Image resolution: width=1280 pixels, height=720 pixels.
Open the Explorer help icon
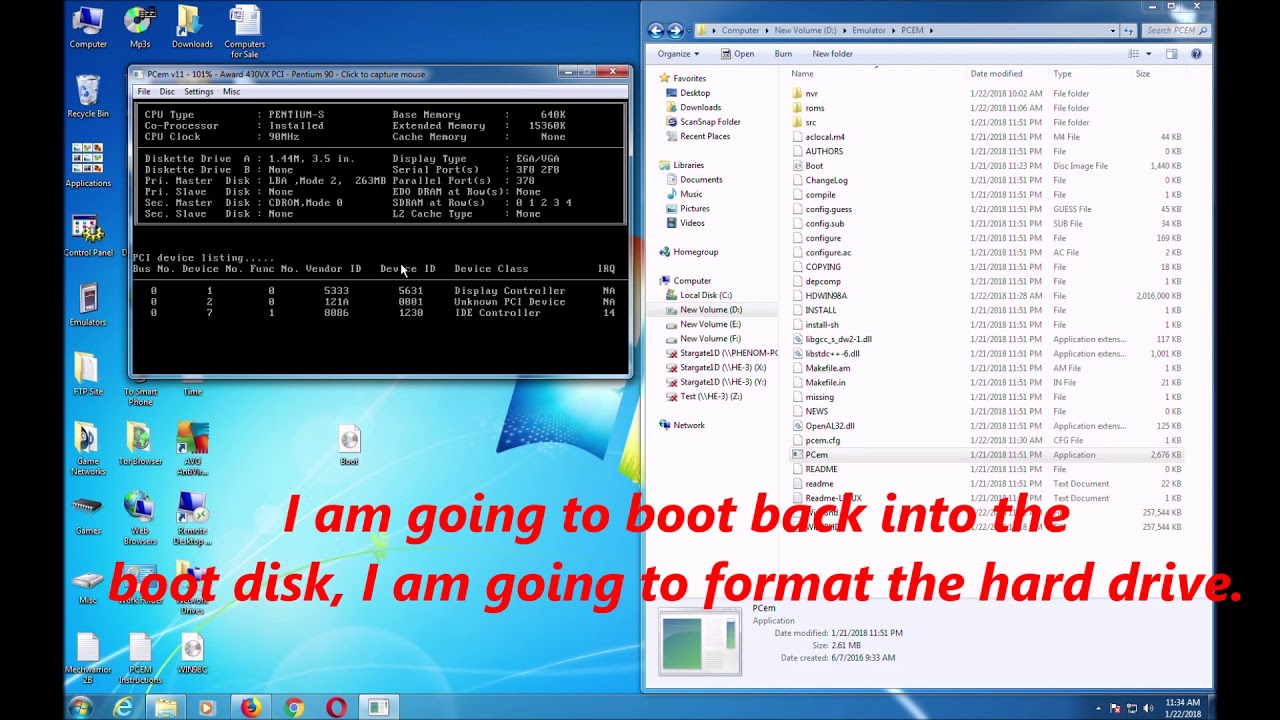point(1196,54)
